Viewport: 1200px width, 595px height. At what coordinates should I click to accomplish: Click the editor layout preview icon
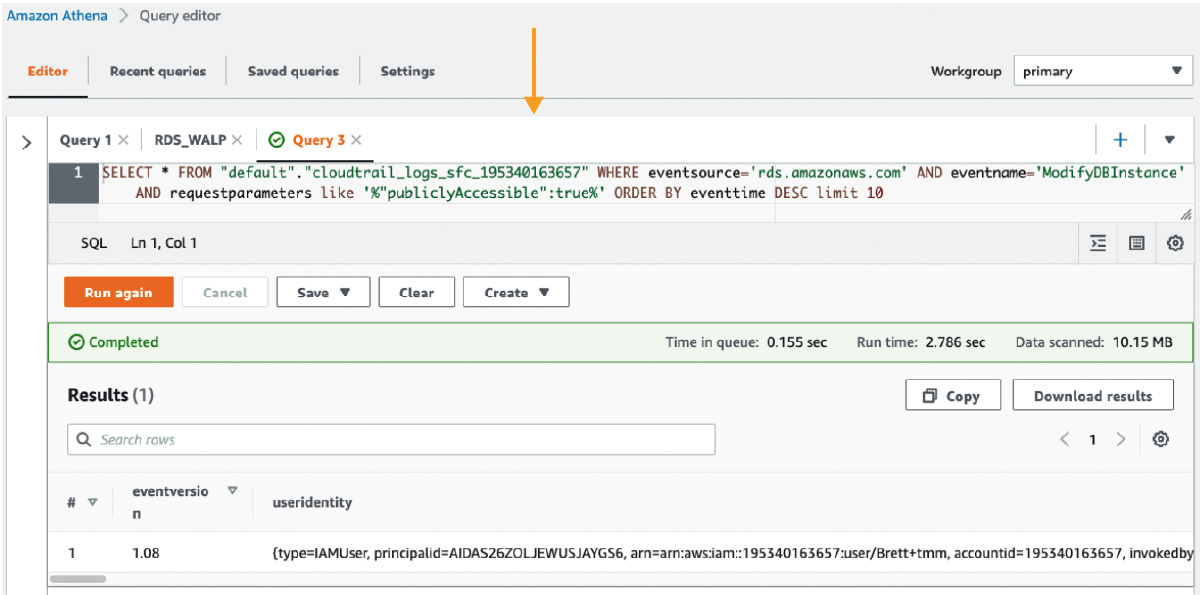(1137, 243)
